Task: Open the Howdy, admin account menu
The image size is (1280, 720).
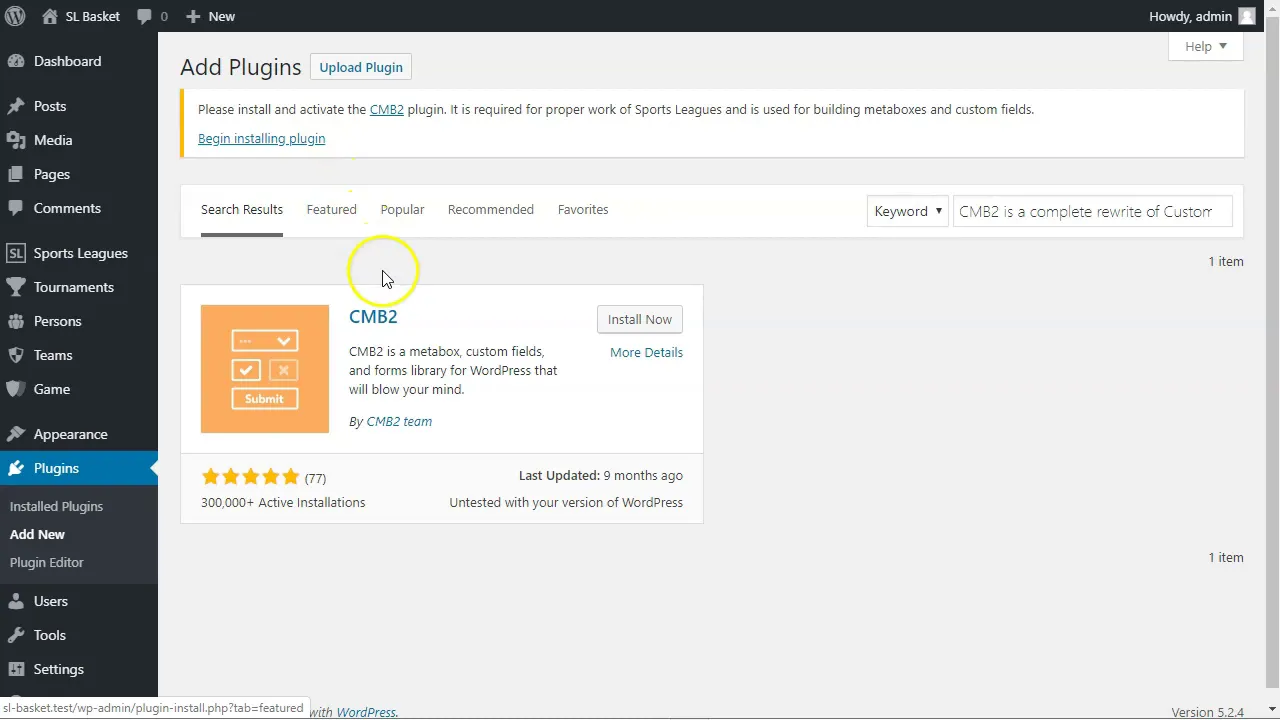Action: coord(1202,16)
